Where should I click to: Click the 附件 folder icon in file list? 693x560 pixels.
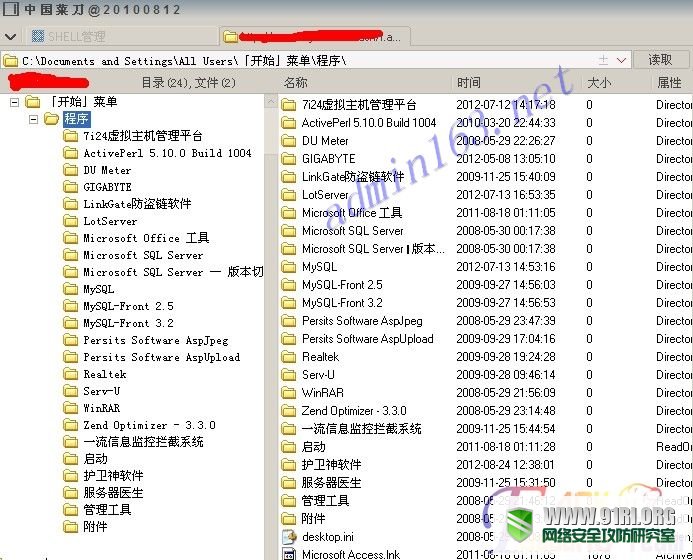pos(289,519)
